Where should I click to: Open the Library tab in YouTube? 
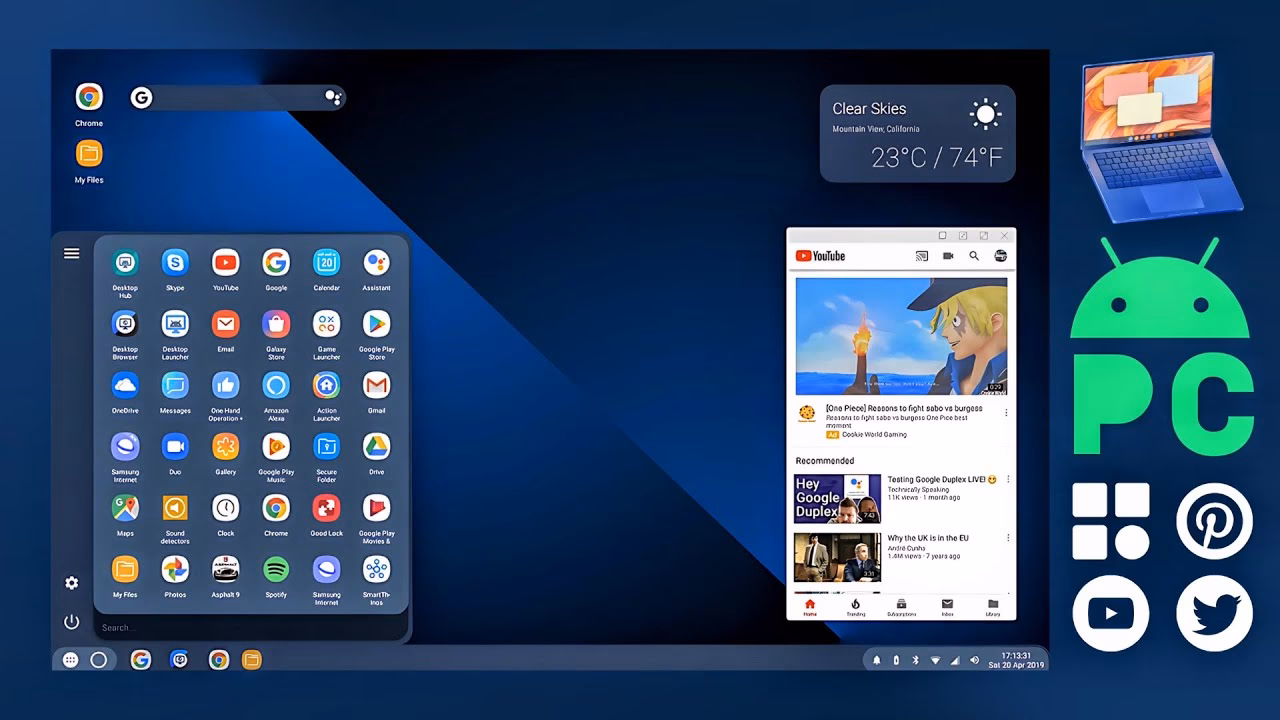[x=992, y=605]
